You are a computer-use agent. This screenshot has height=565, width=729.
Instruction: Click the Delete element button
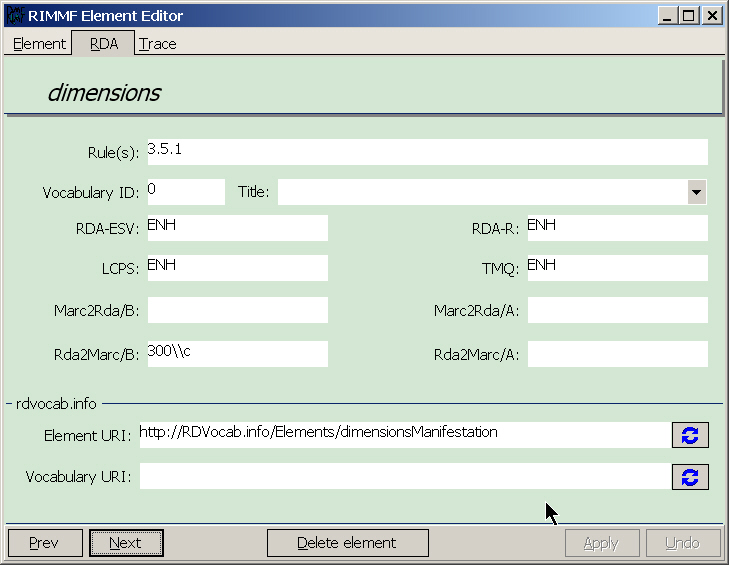(348, 543)
